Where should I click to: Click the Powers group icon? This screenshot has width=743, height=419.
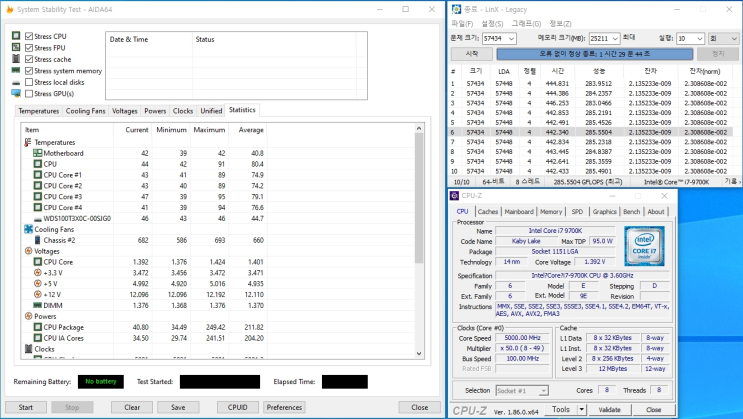pyautogui.click(x=28, y=316)
